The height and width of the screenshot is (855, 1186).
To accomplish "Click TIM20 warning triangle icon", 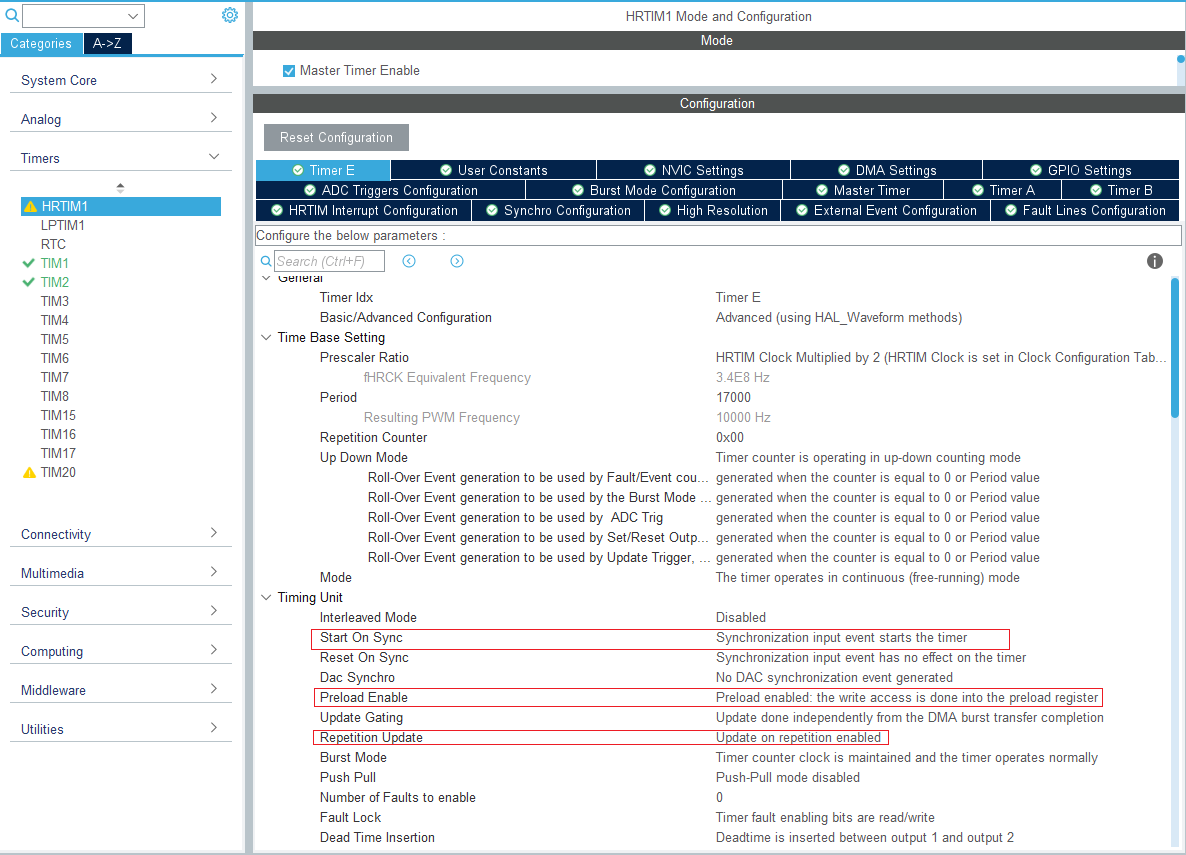I will point(29,472).
